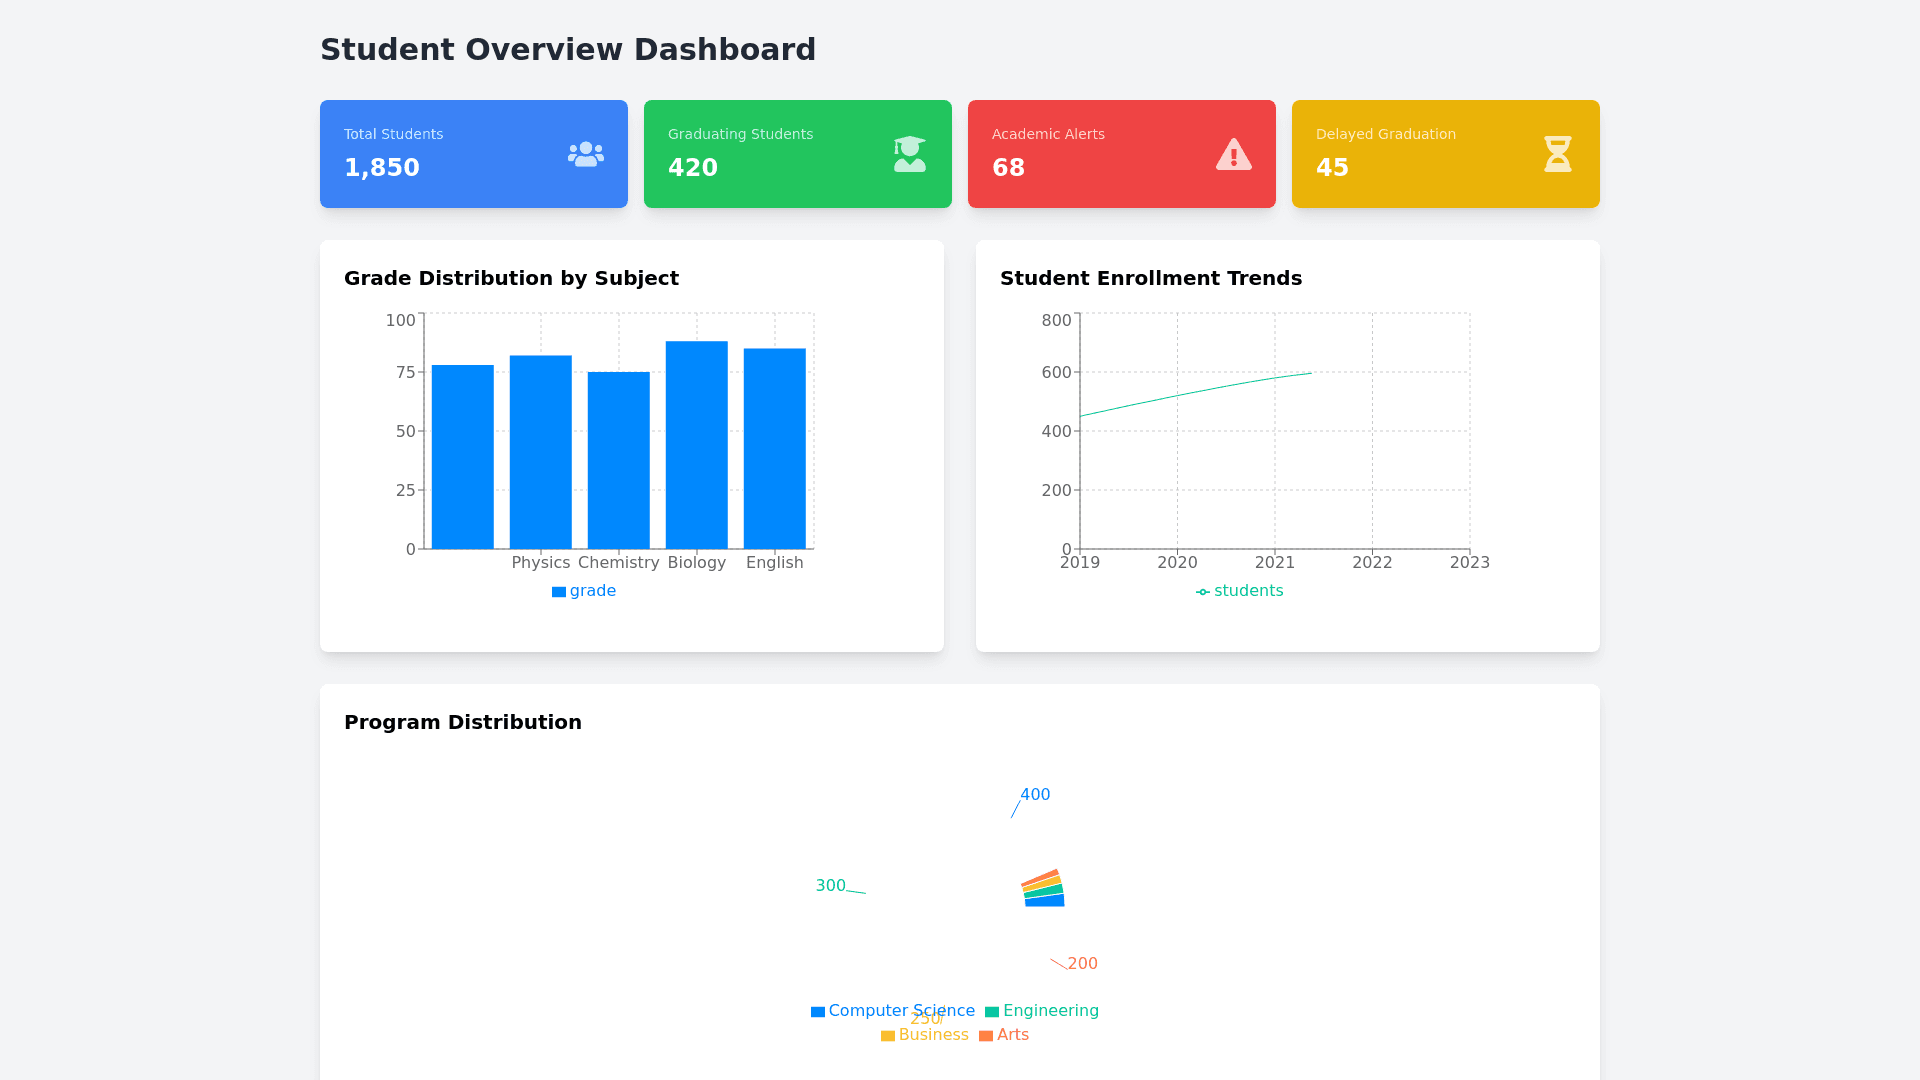Click the Physics axis label
Viewport: 1920px width, 1080px height.
(x=540, y=563)
